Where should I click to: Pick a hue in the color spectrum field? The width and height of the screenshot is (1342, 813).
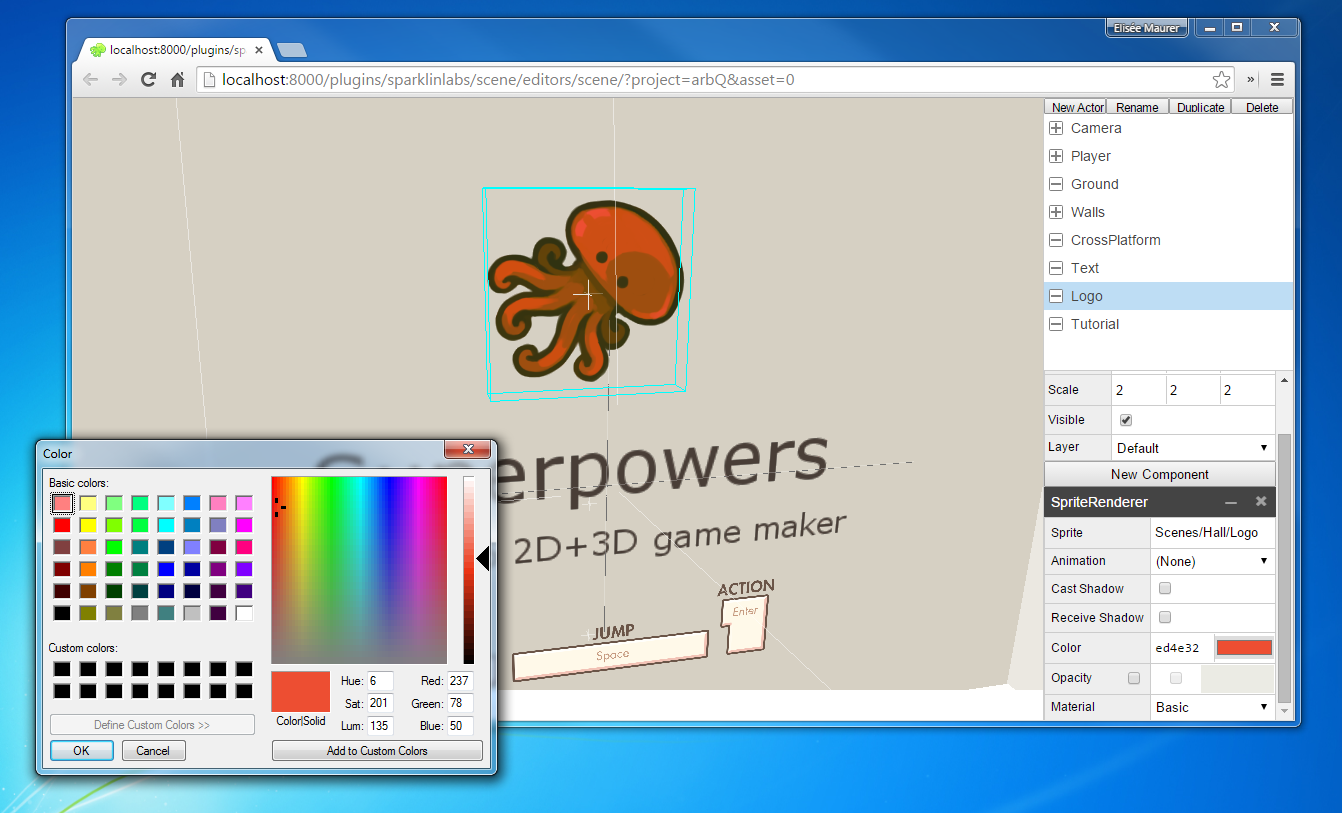(359, 570)
